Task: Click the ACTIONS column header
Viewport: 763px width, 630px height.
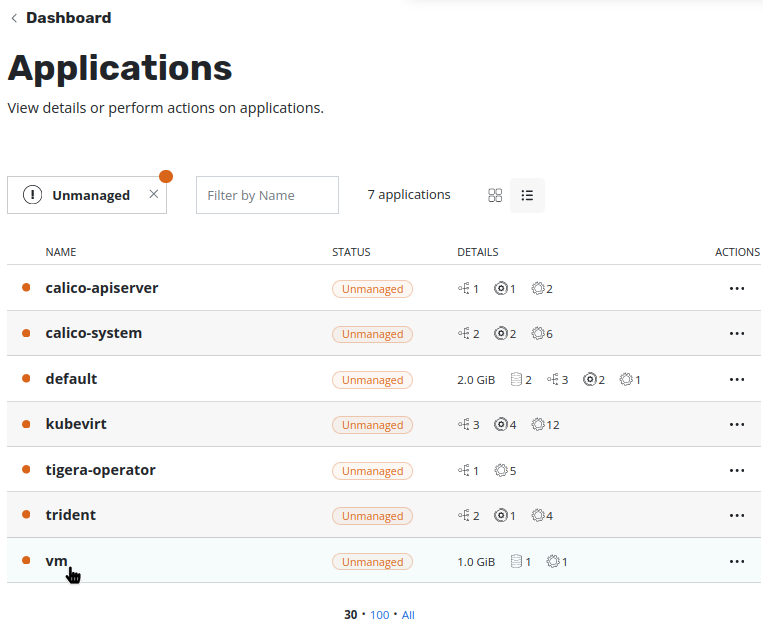Action: (737, 252)
